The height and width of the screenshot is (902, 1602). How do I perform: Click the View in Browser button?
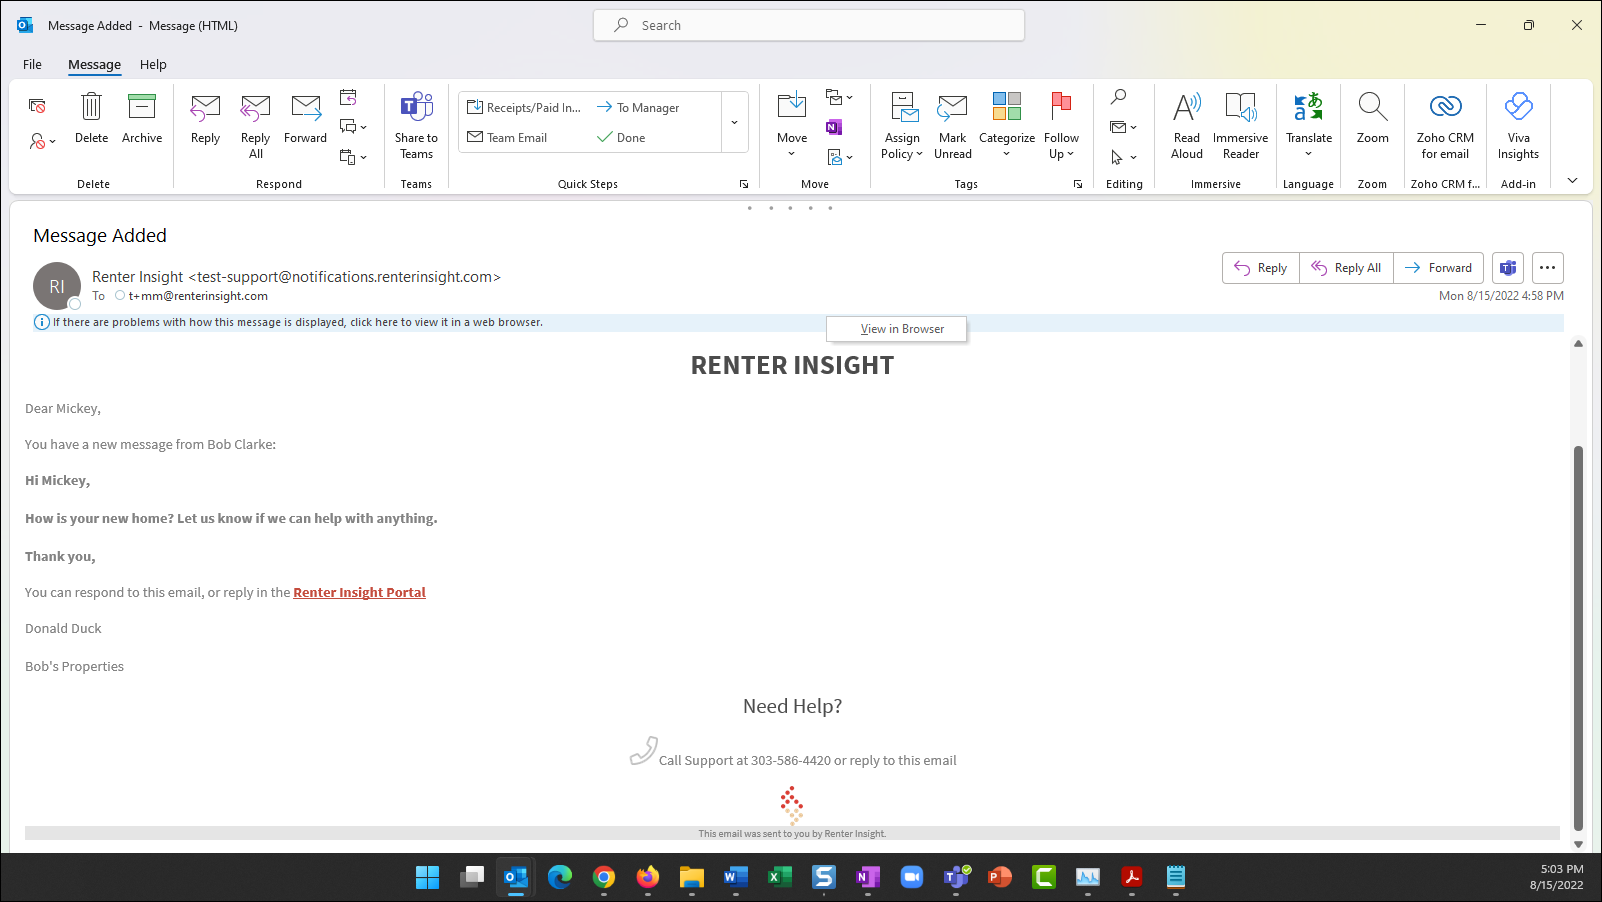pos(897,329)
